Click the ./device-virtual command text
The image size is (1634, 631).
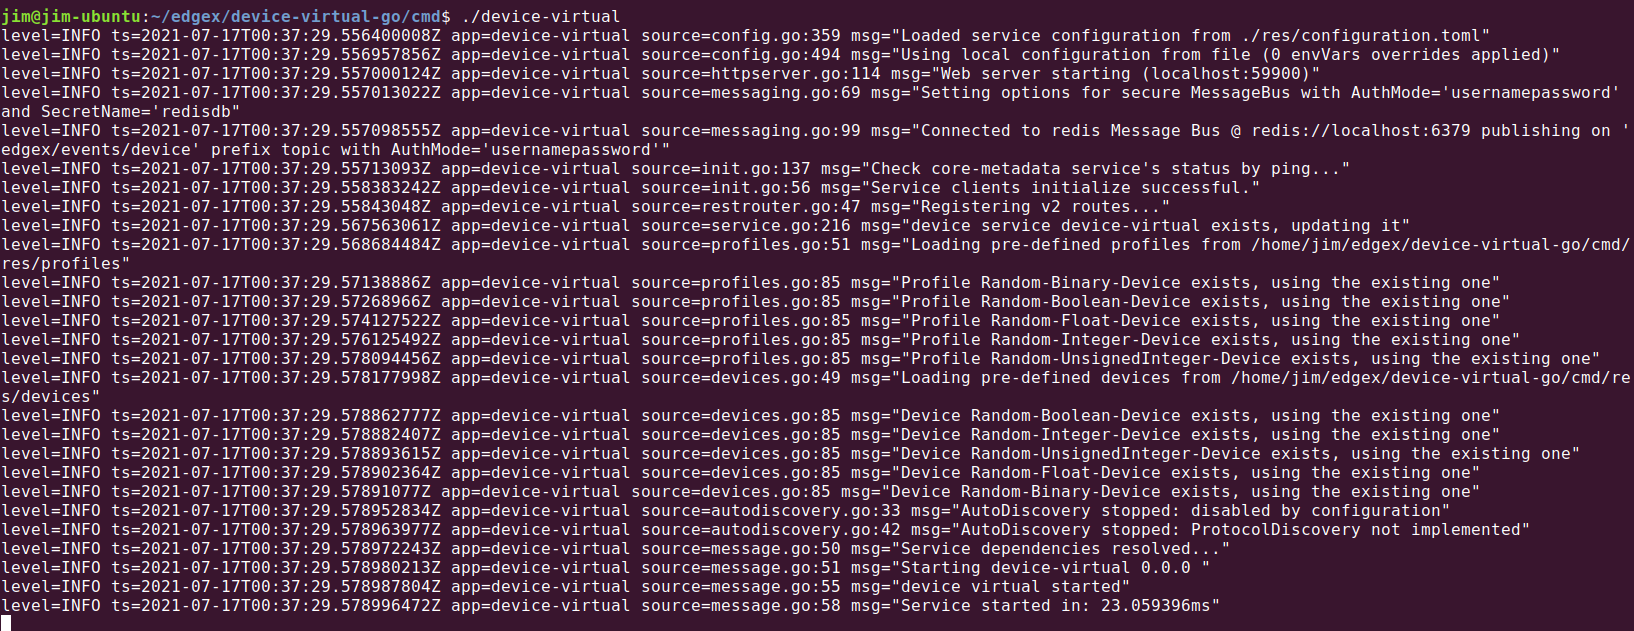(541, 16)
